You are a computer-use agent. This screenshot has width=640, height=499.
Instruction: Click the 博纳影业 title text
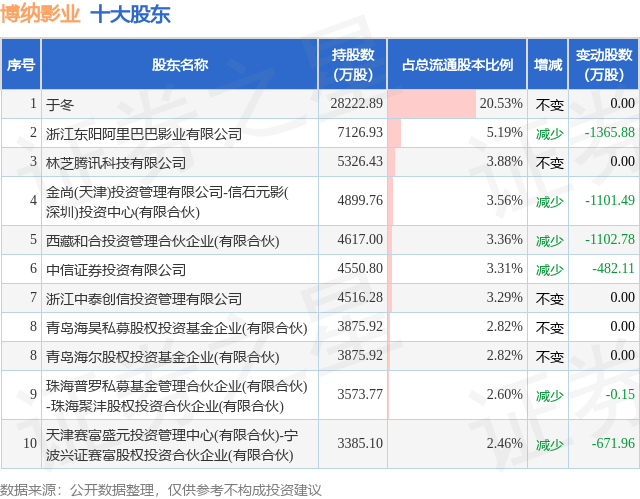[40, 14]
